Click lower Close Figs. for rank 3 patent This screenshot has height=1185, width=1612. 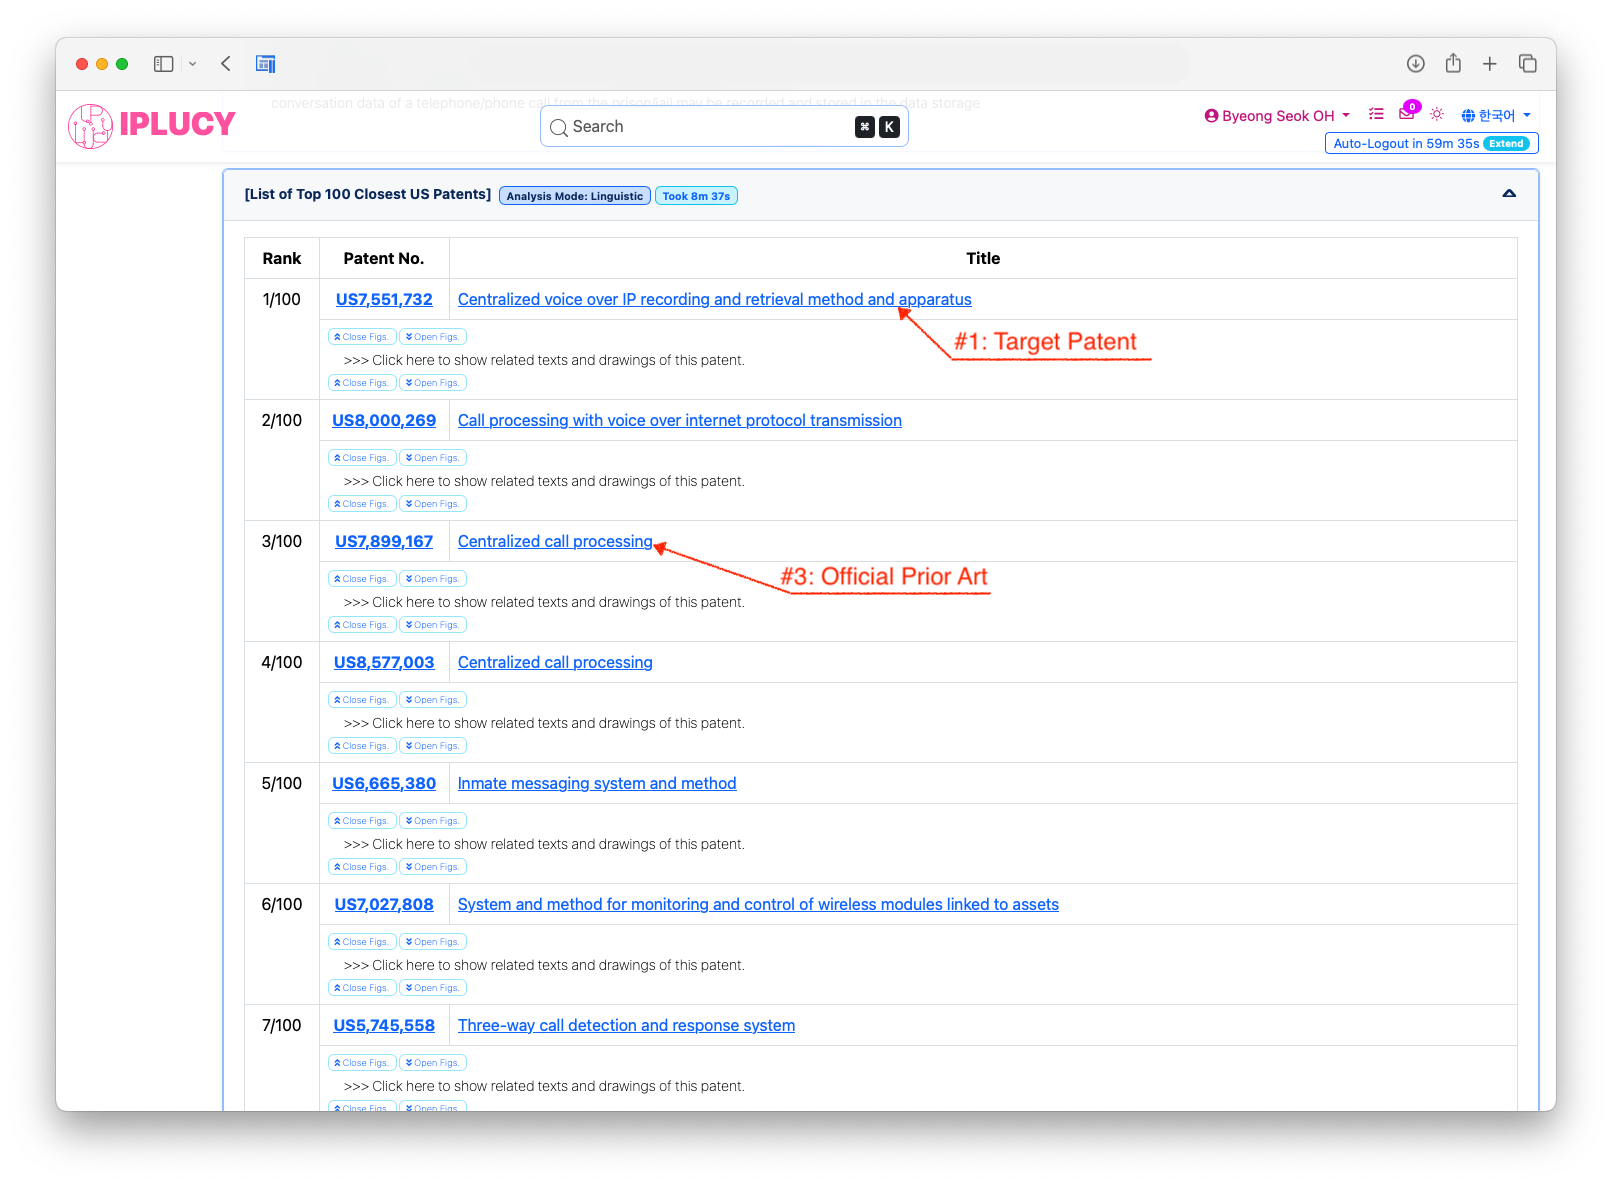(x=362, y=625)
